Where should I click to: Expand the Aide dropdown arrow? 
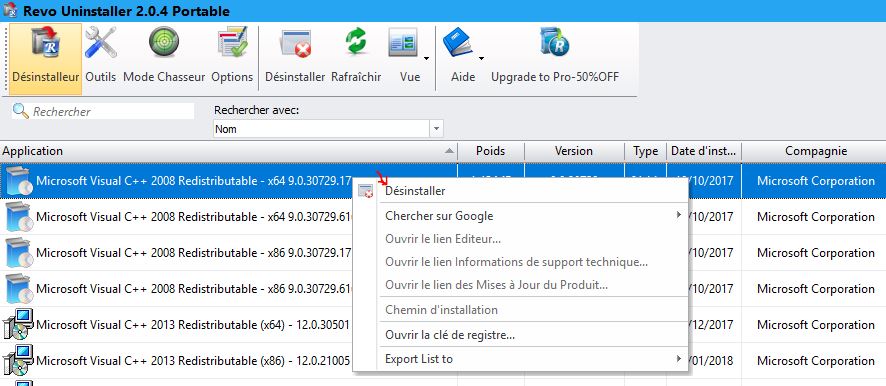click(x=481, y=58)
